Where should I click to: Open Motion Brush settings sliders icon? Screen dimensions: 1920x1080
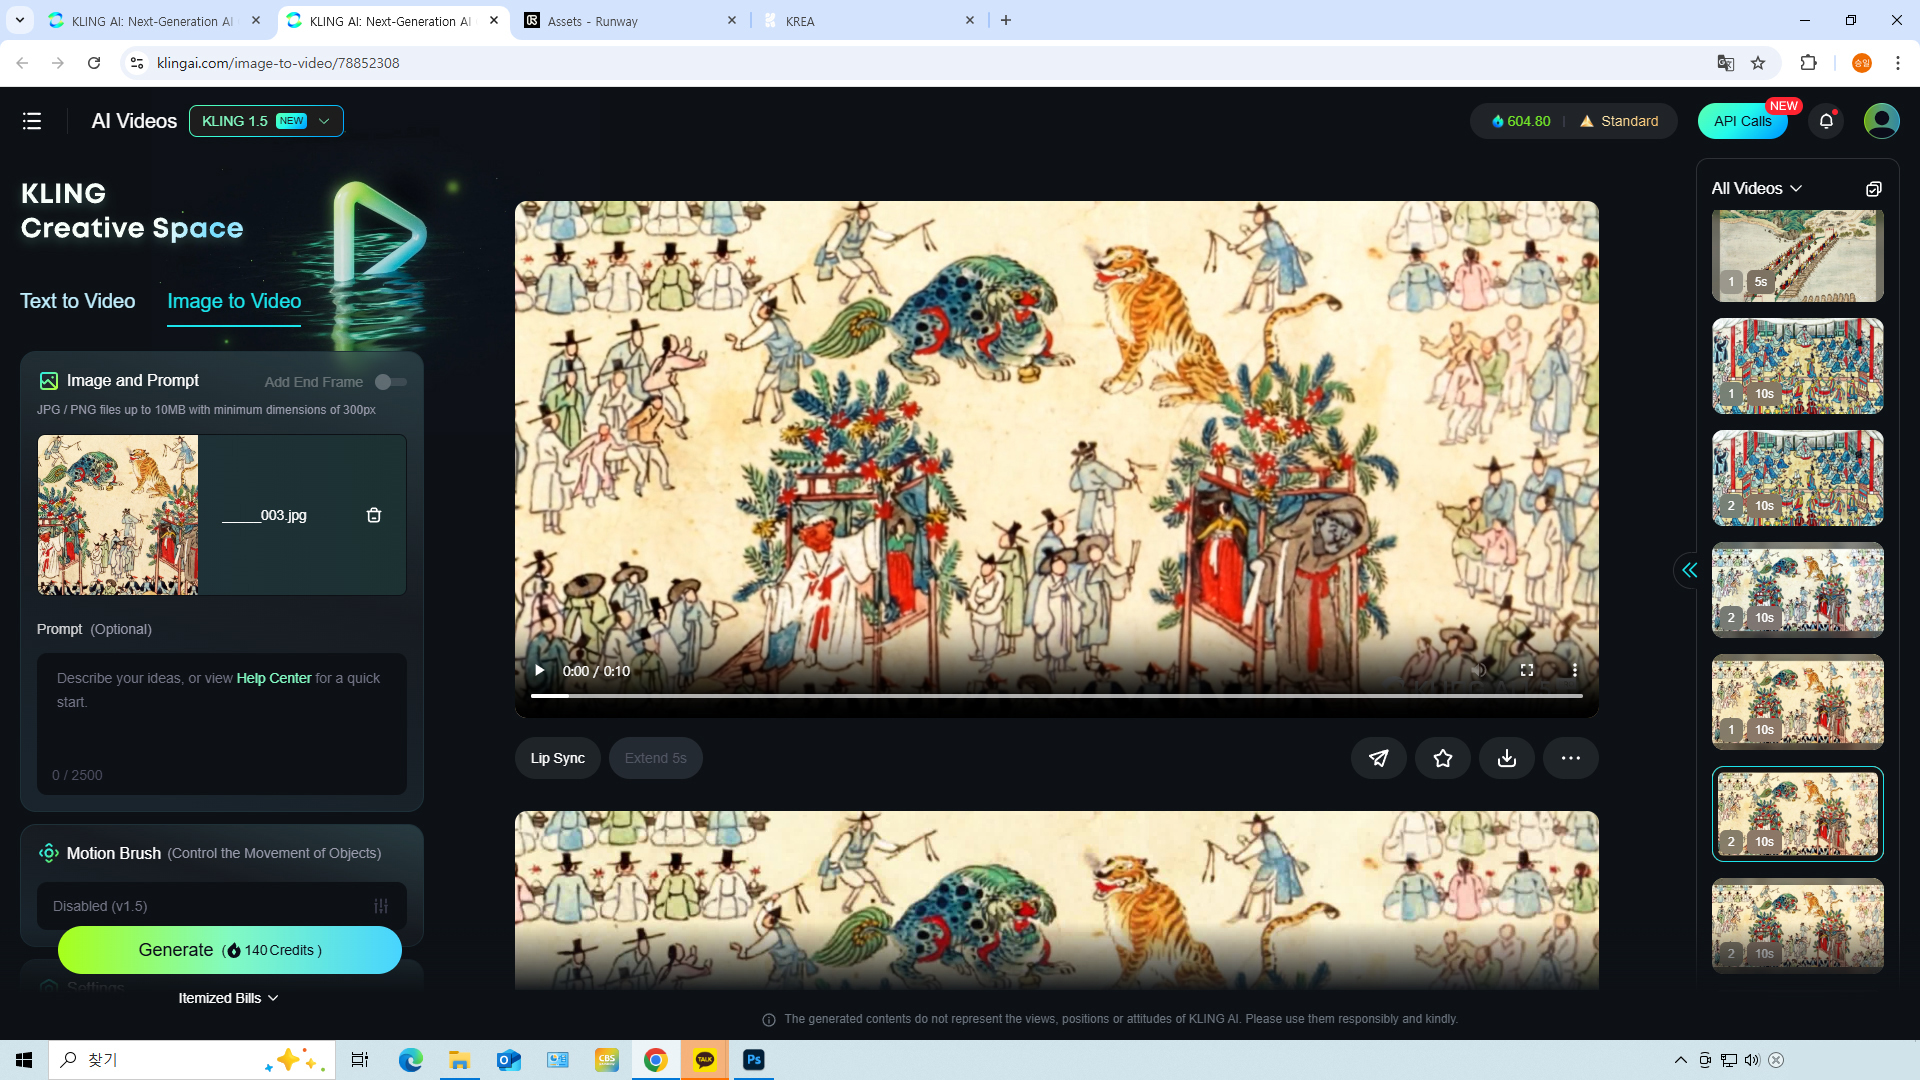(x=381, y=906)
